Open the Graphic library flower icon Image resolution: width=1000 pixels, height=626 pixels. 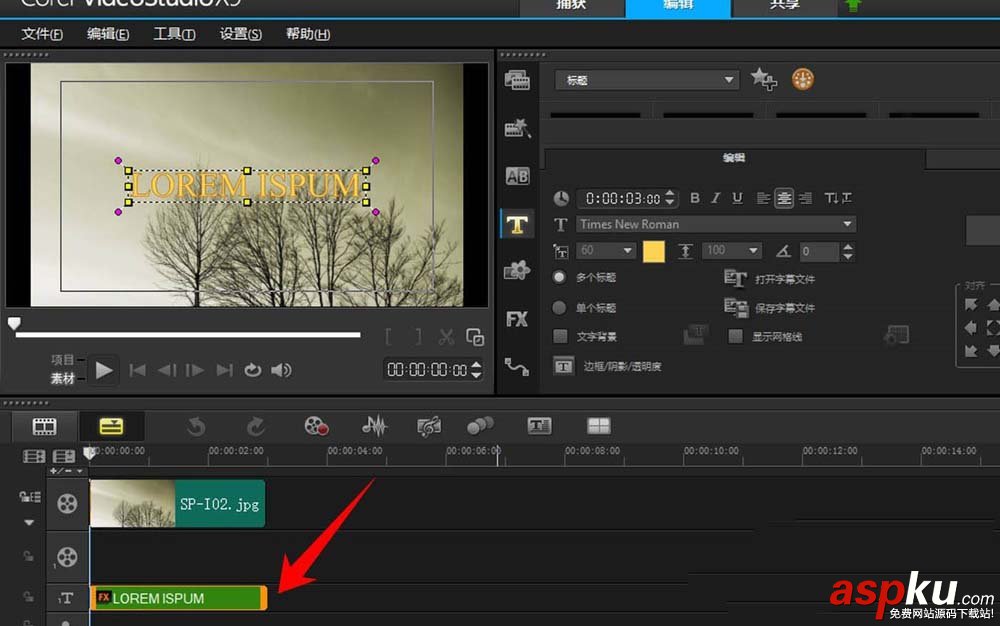[x=517, y=271]
